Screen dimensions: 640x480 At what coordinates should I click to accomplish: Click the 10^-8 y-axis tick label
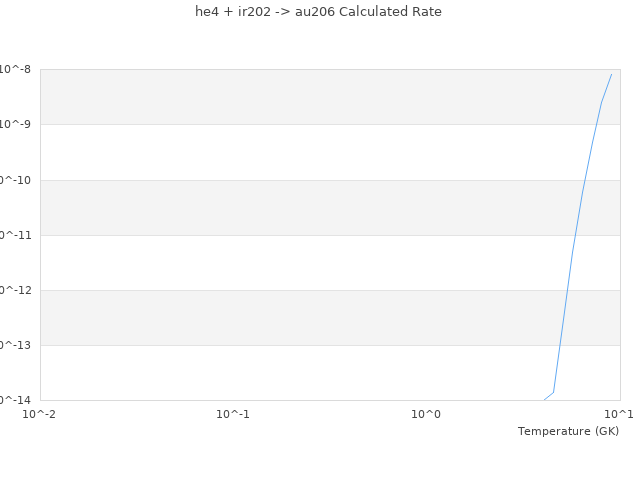[x=16, y=69]
